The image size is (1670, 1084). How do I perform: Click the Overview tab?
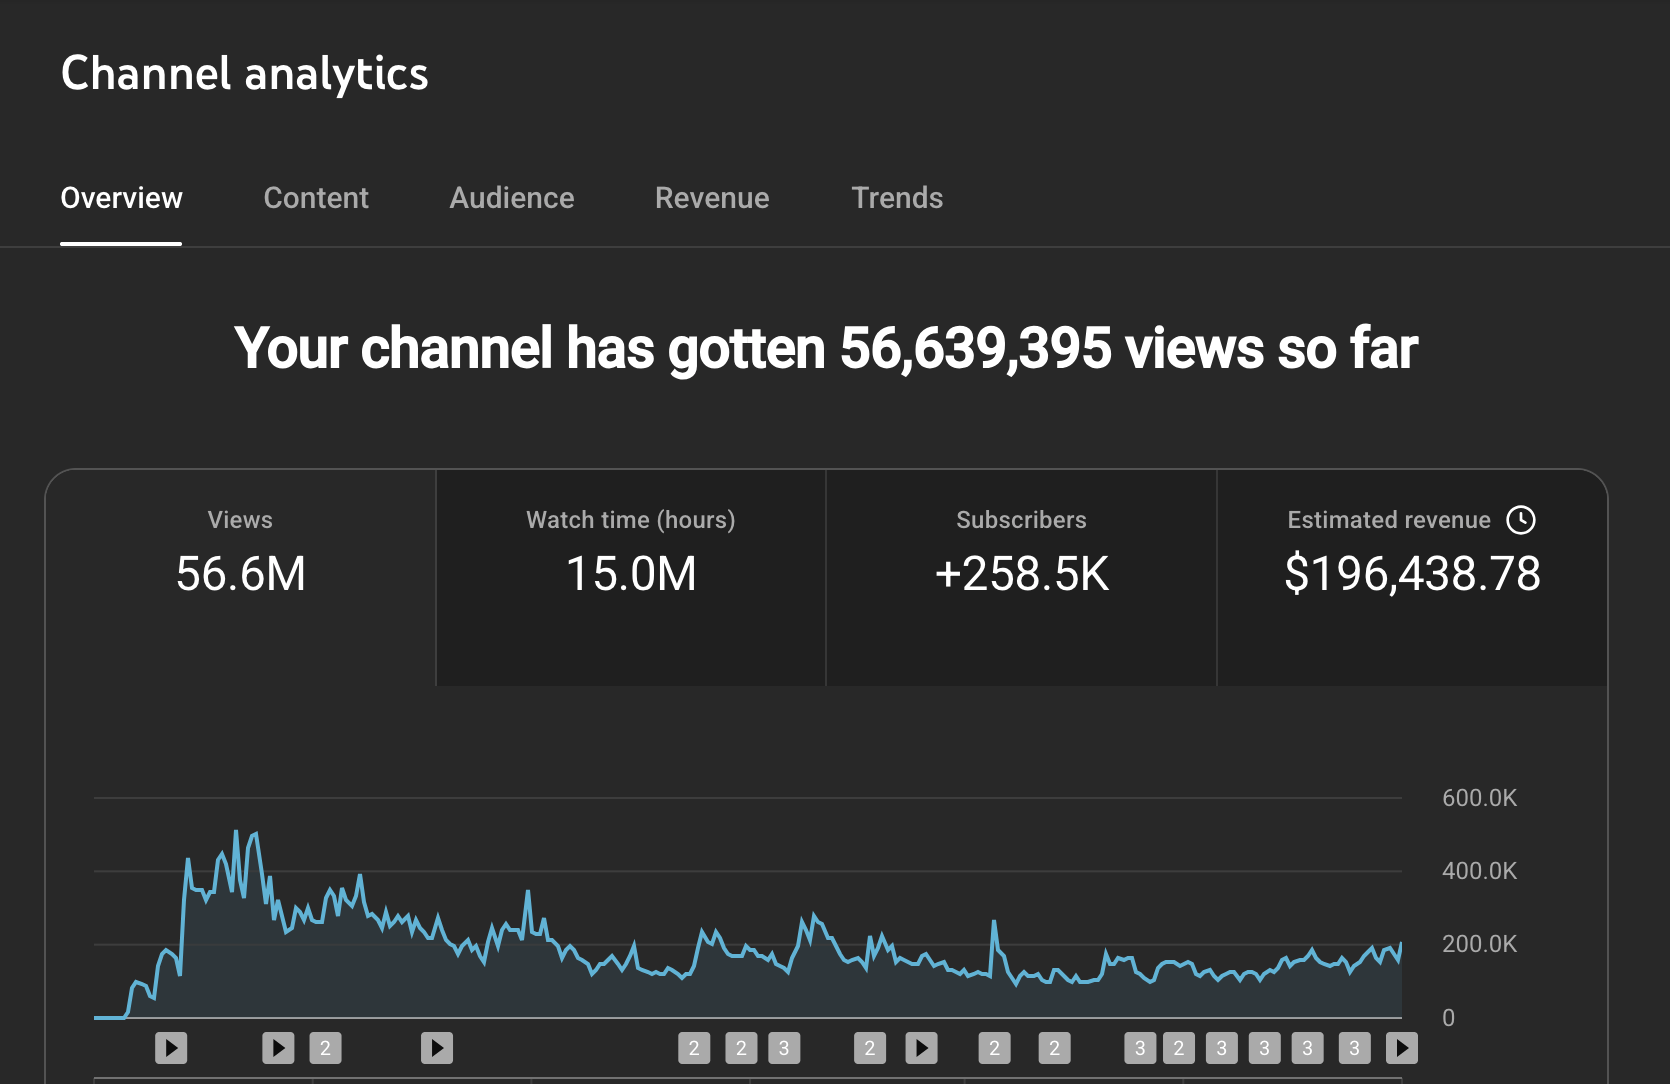point(121,198)
